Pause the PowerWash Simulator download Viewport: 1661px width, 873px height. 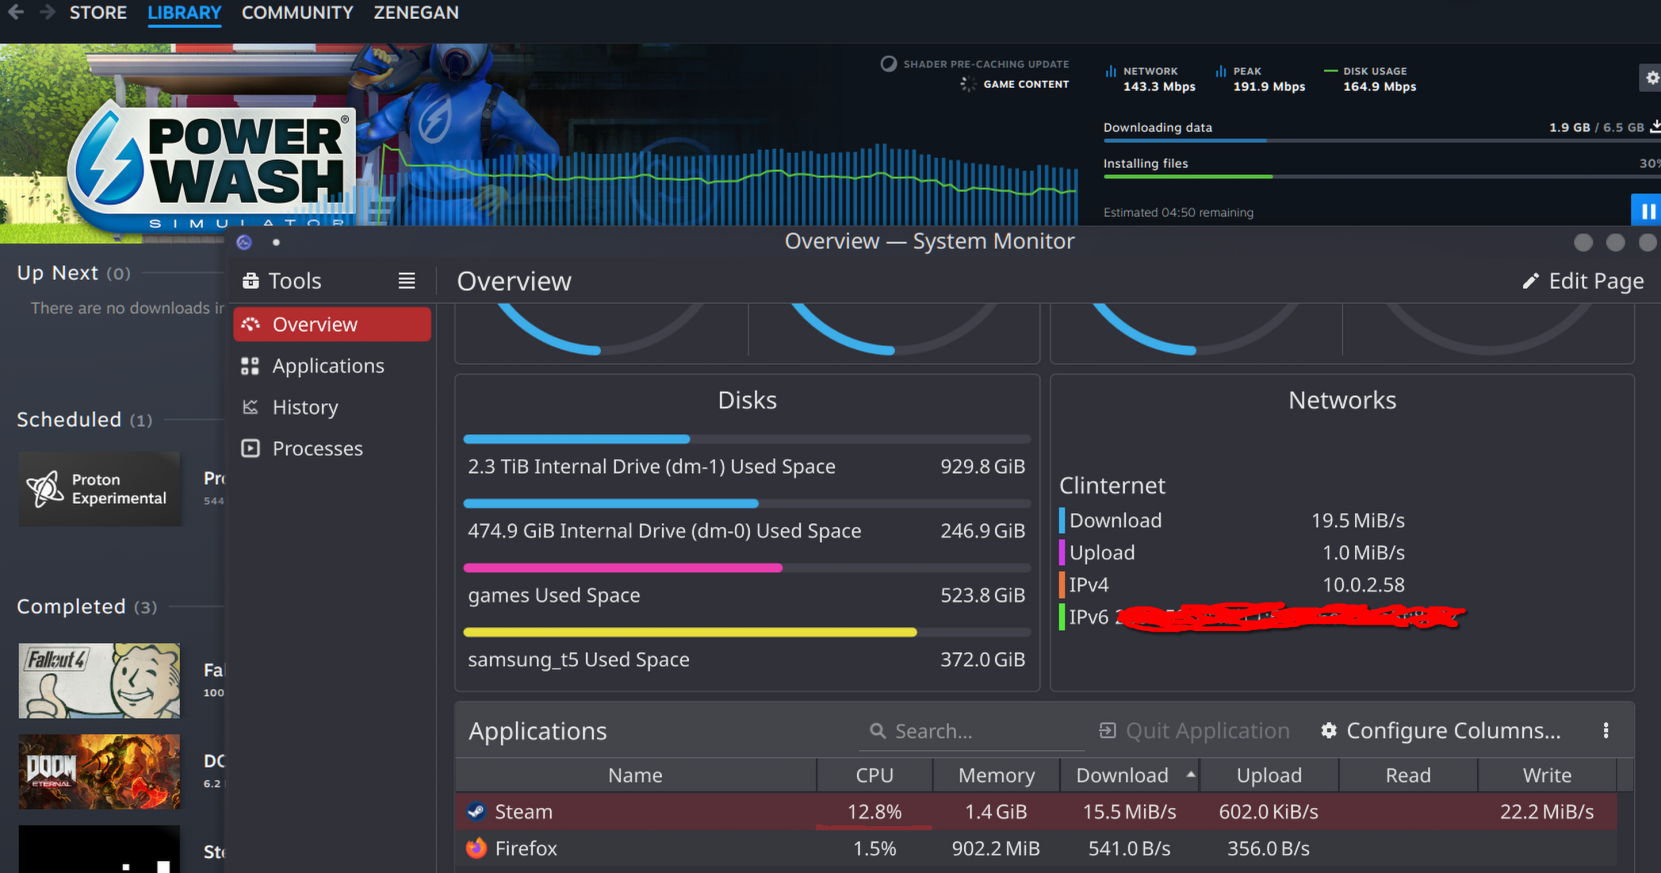[x=1646, y=211]
